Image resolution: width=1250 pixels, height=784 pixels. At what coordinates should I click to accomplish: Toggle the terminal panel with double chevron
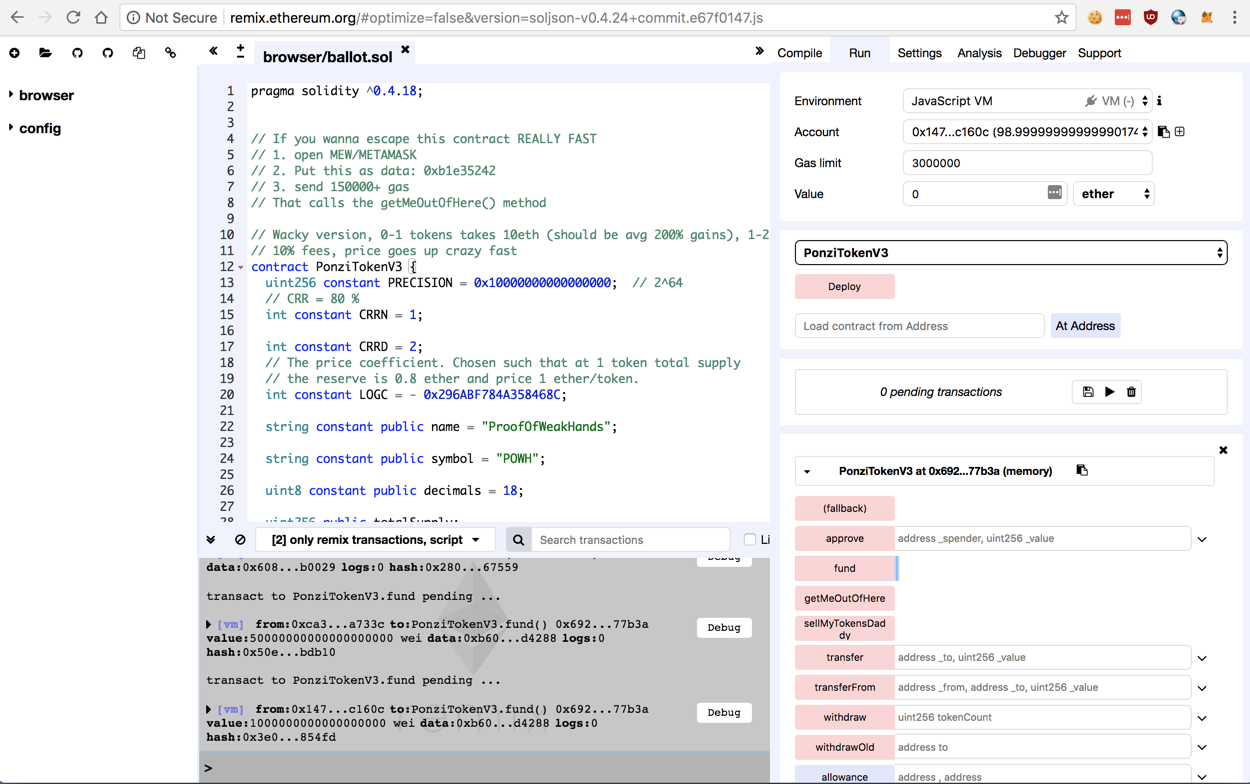211,540
